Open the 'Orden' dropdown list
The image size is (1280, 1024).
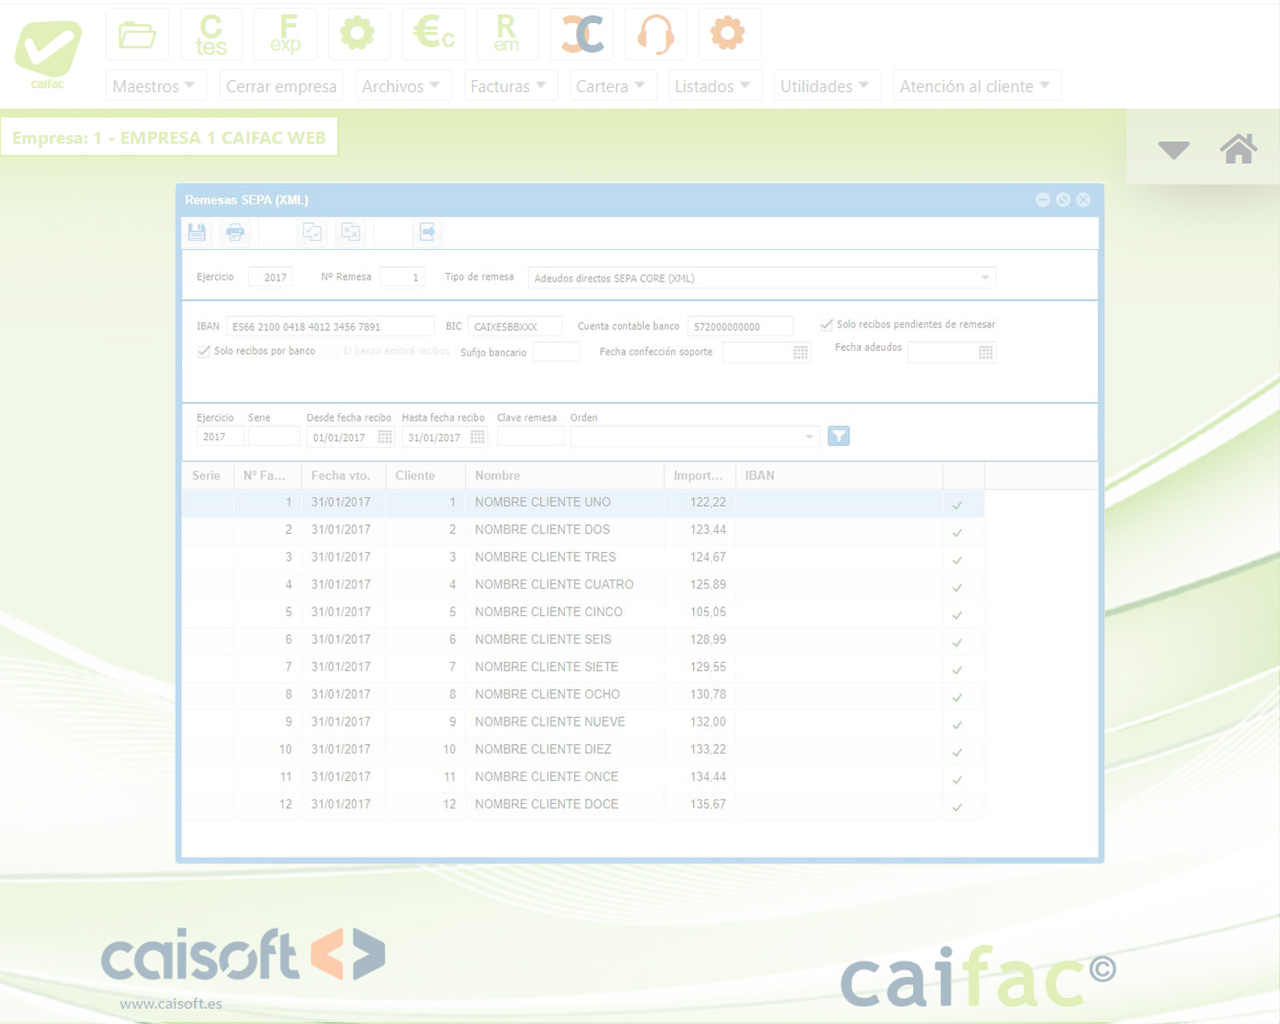808,437
